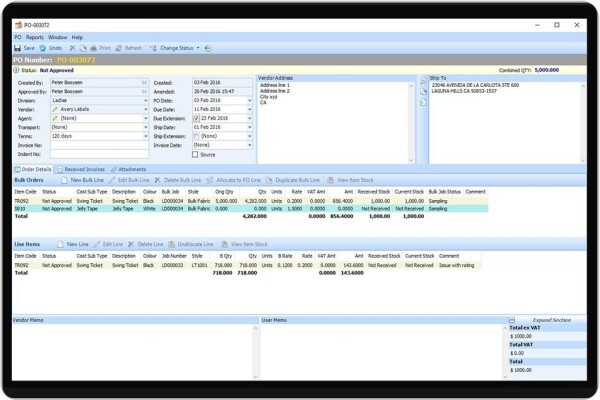Image resolution: width=600 pixels, height=400 pixels.
Task: Click the Allocate to PO Line icon
Action: pyautogui.click(x=210, y=180)
